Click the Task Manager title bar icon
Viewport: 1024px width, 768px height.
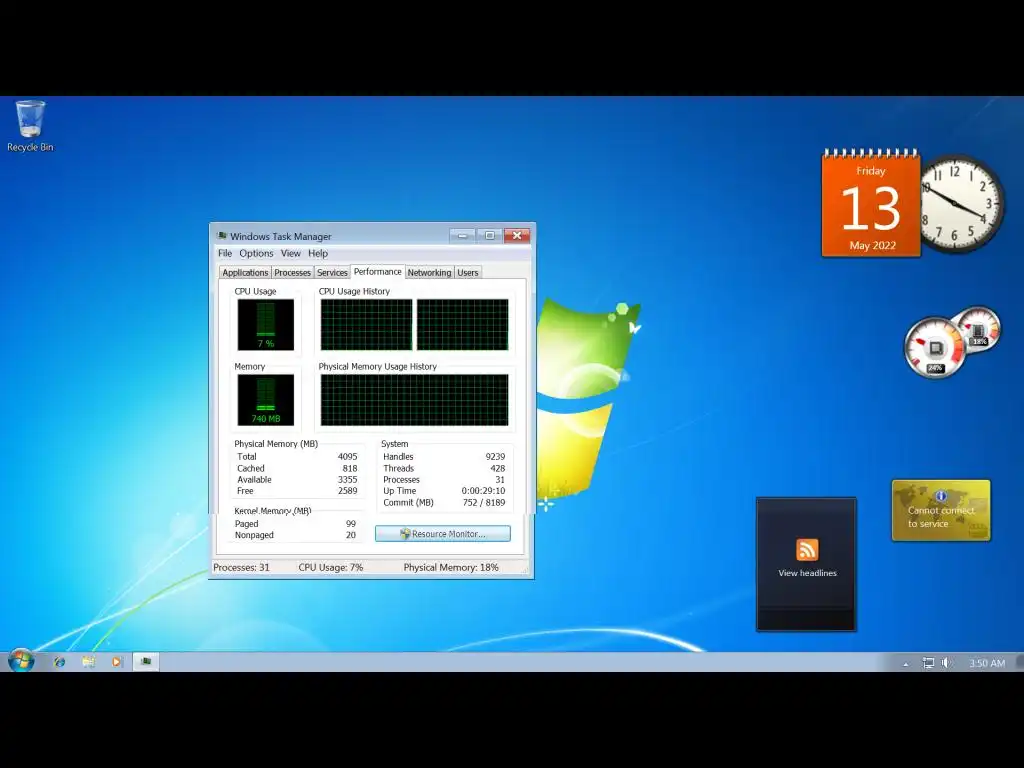click(x=222, y=236)
